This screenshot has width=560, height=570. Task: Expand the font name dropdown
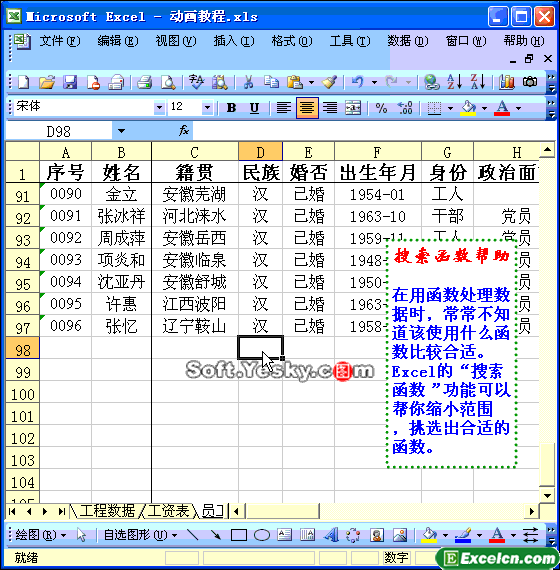coord(159,108)
